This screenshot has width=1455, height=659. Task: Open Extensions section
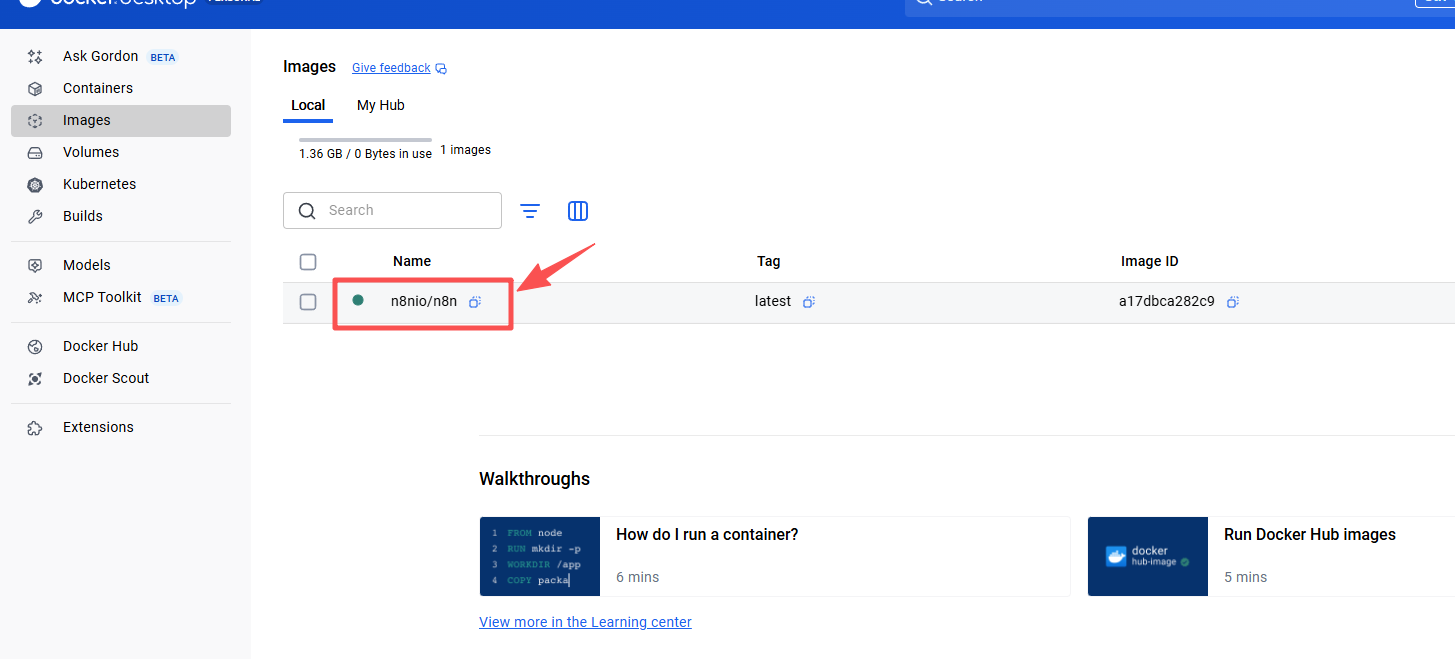(x=121, y=428)
